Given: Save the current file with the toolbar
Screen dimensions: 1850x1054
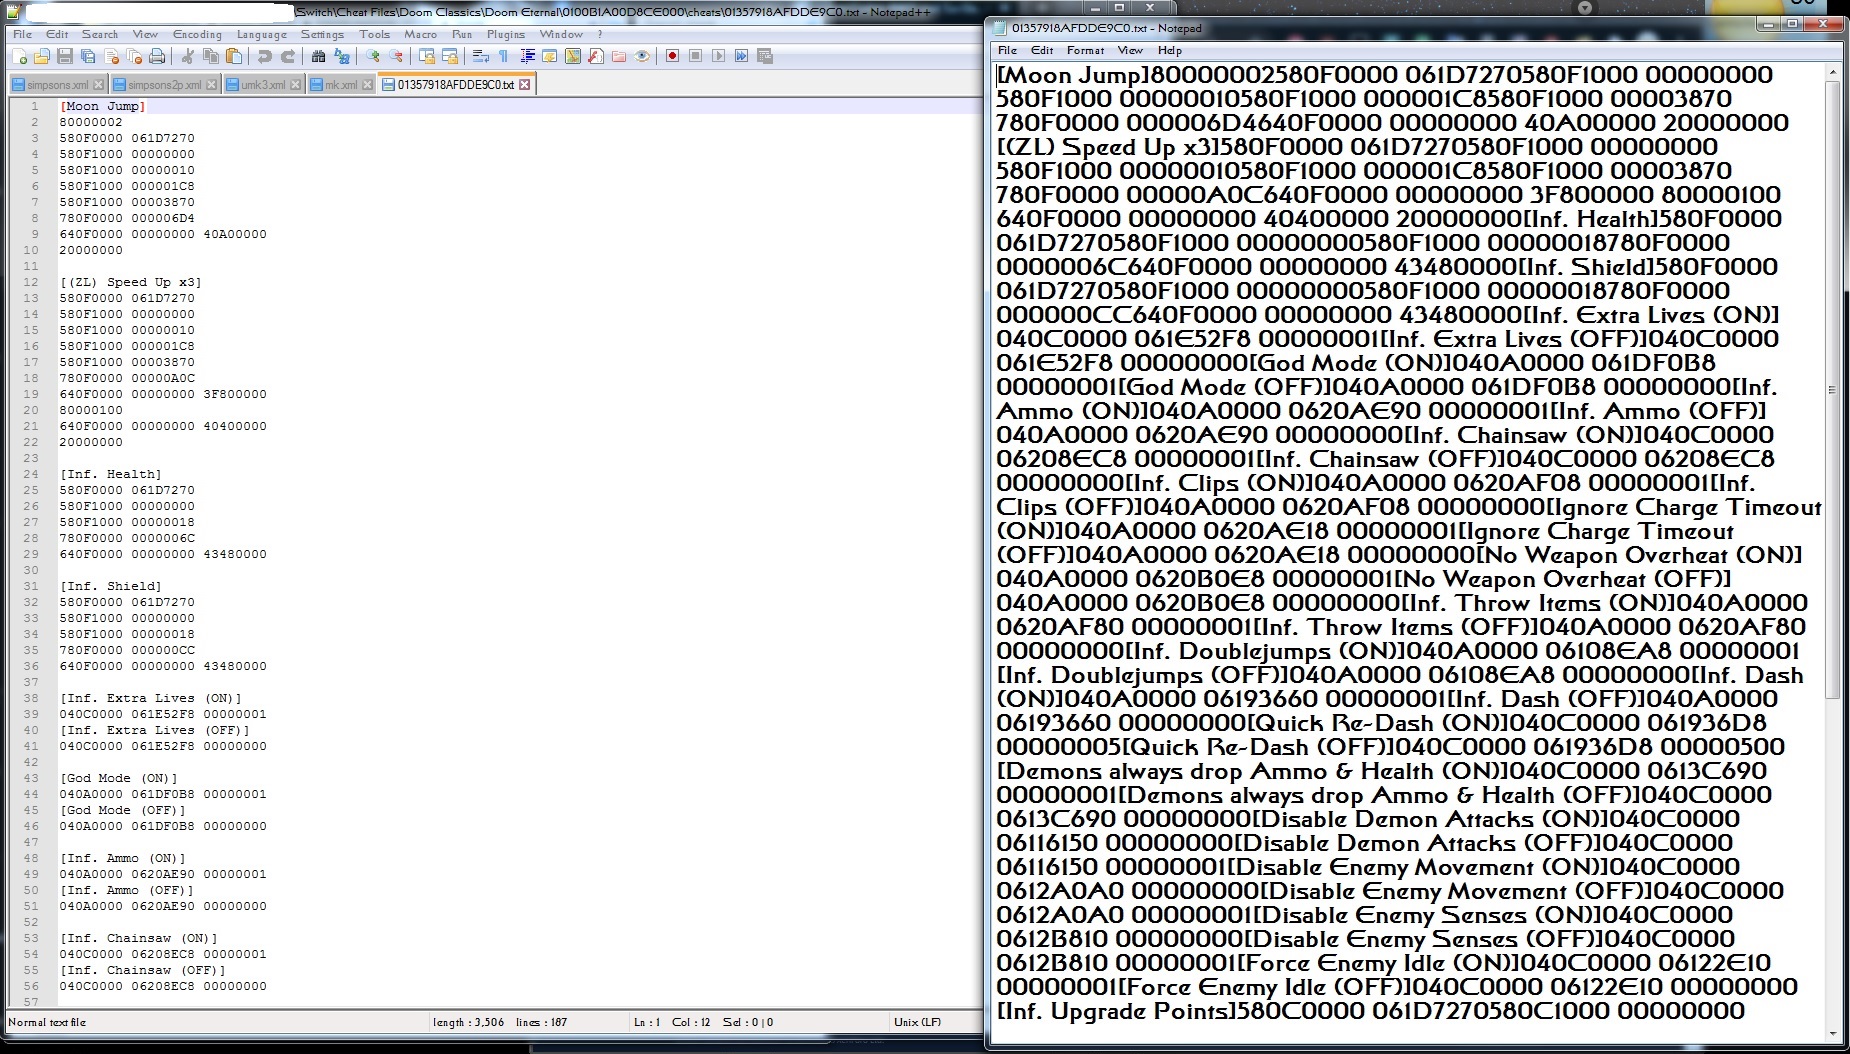Looking at the screenshot, I should (65, 56).
